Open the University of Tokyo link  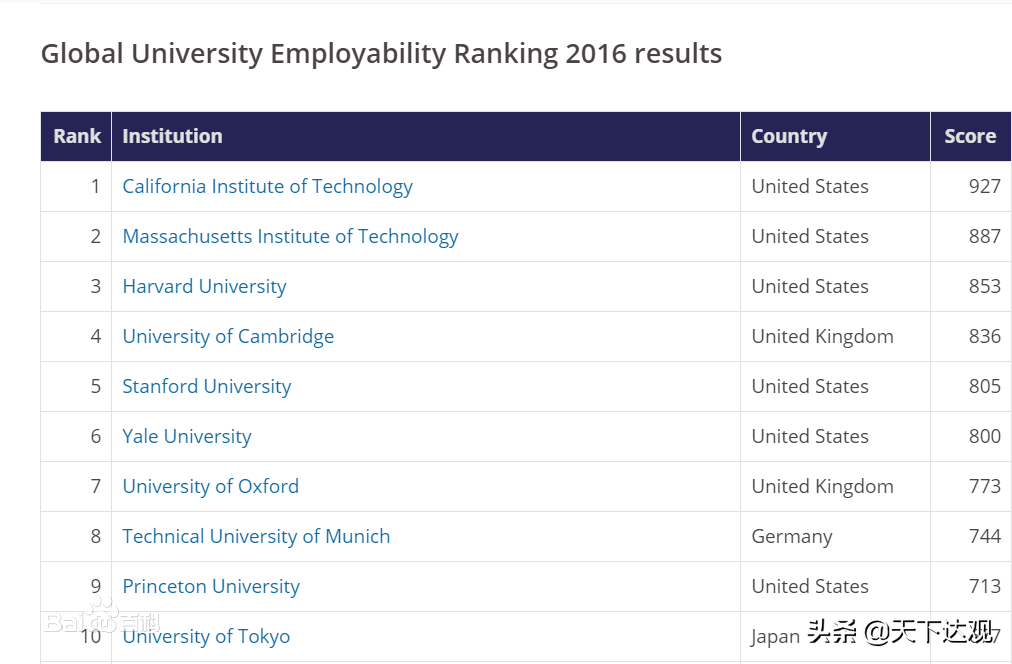click(x=206, y=636)
